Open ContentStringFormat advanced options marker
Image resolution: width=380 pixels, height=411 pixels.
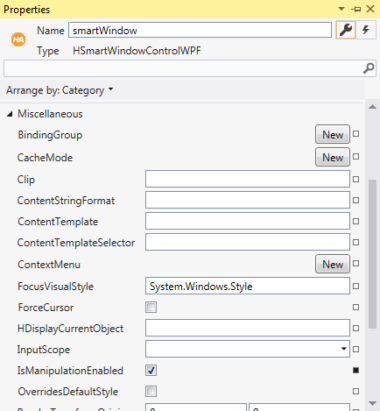pyautogui.click(x=356, y=200)
